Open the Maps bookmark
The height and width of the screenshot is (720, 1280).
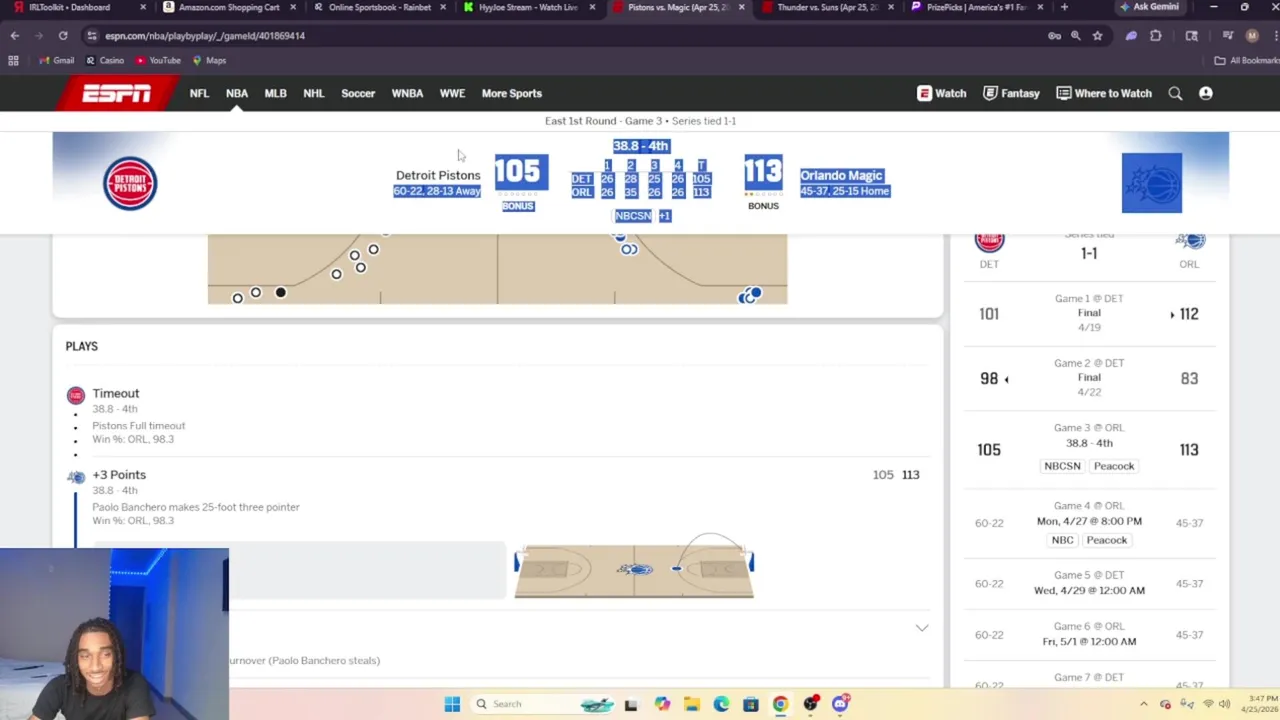coord(209,60)
